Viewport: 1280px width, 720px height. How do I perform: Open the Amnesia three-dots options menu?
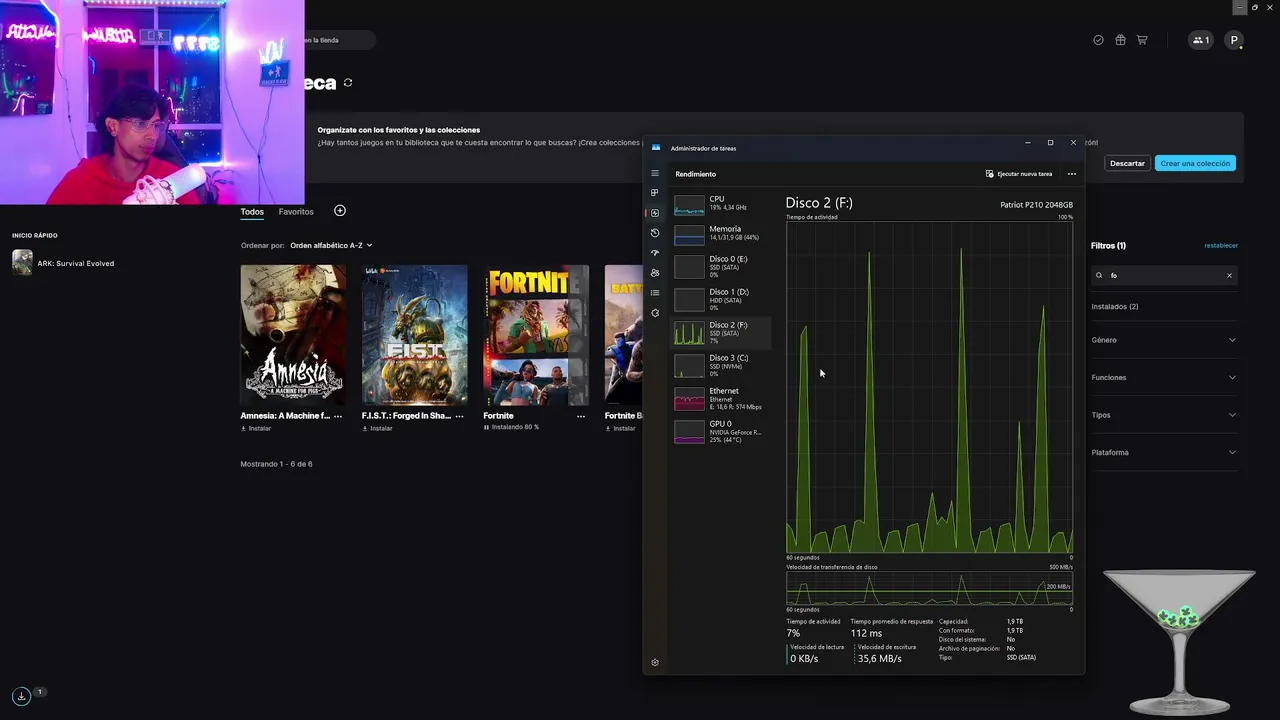pos(338,416)
